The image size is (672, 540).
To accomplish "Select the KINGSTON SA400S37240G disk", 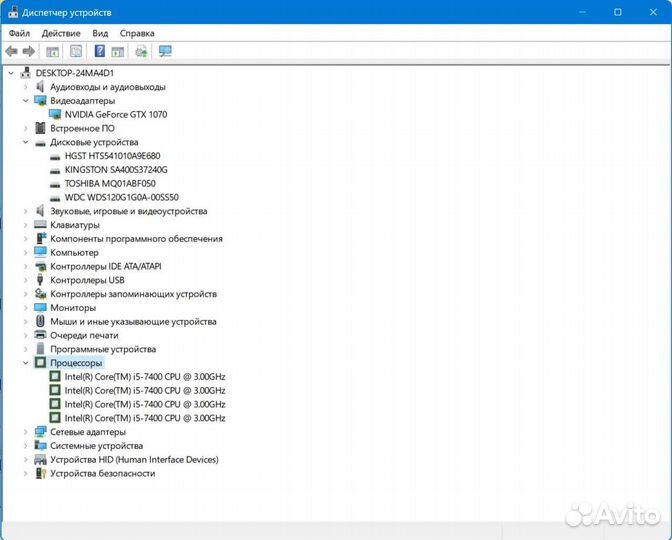I will (x=116, y=170).
